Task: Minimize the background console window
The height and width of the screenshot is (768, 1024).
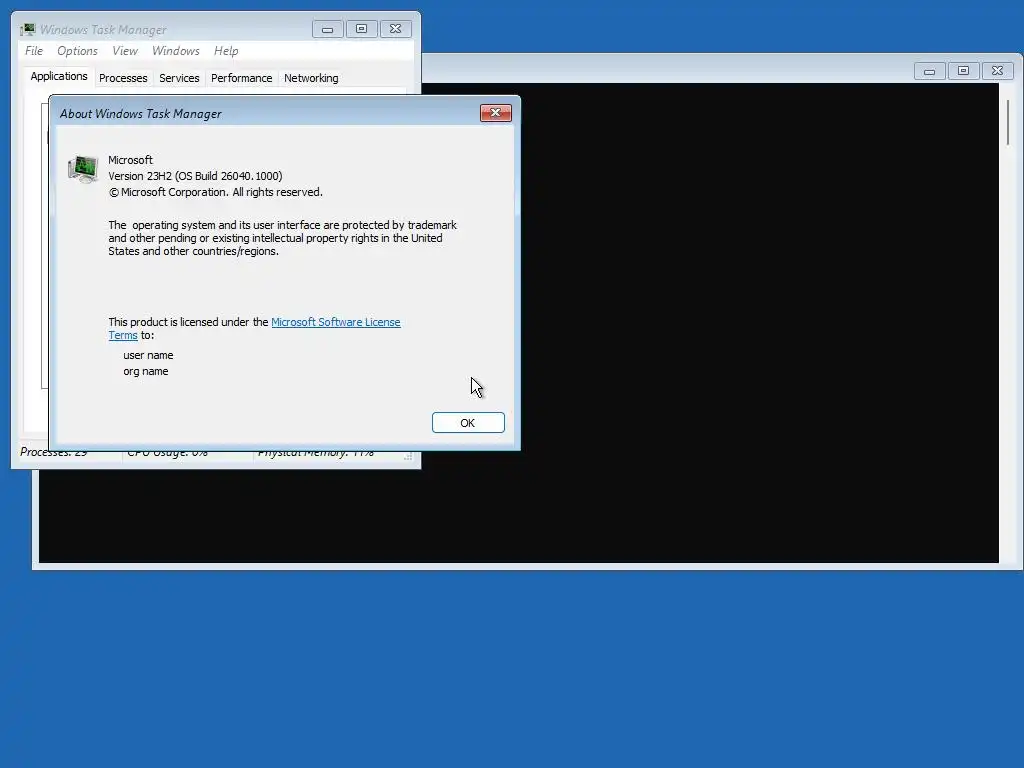Action: [x=929, y=71]
